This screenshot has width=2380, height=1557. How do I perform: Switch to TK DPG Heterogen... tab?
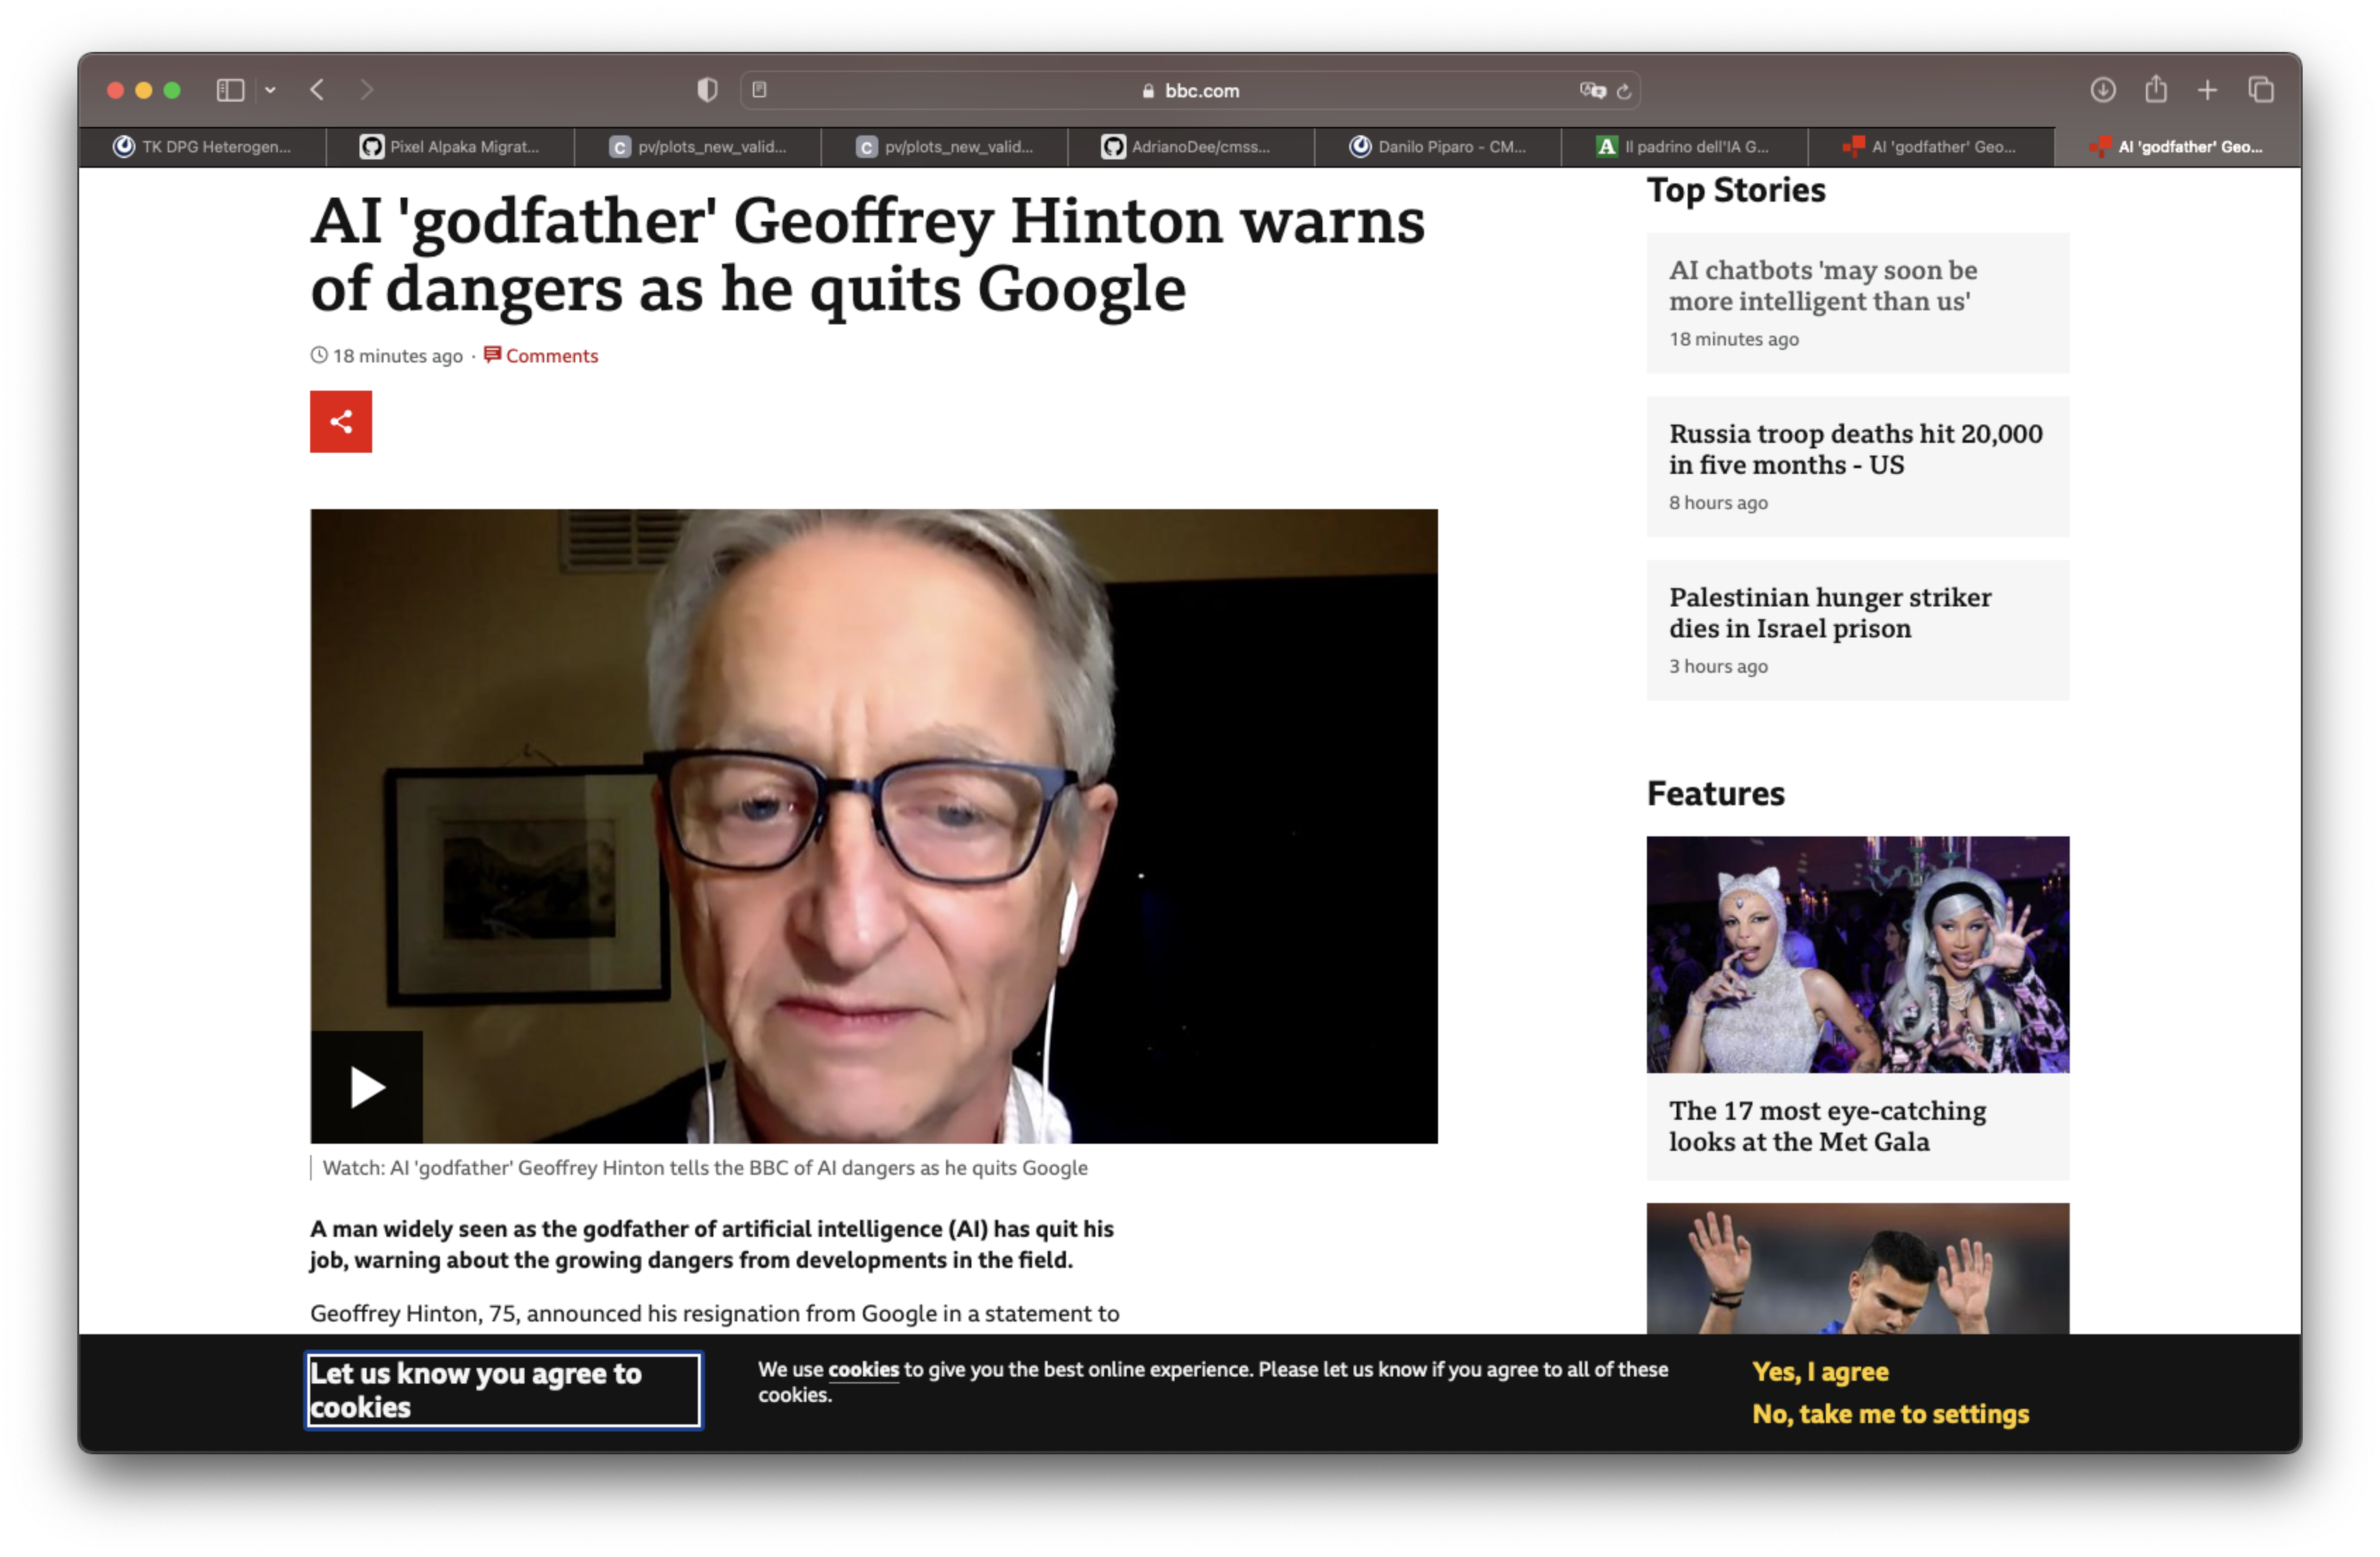(202, 147)
